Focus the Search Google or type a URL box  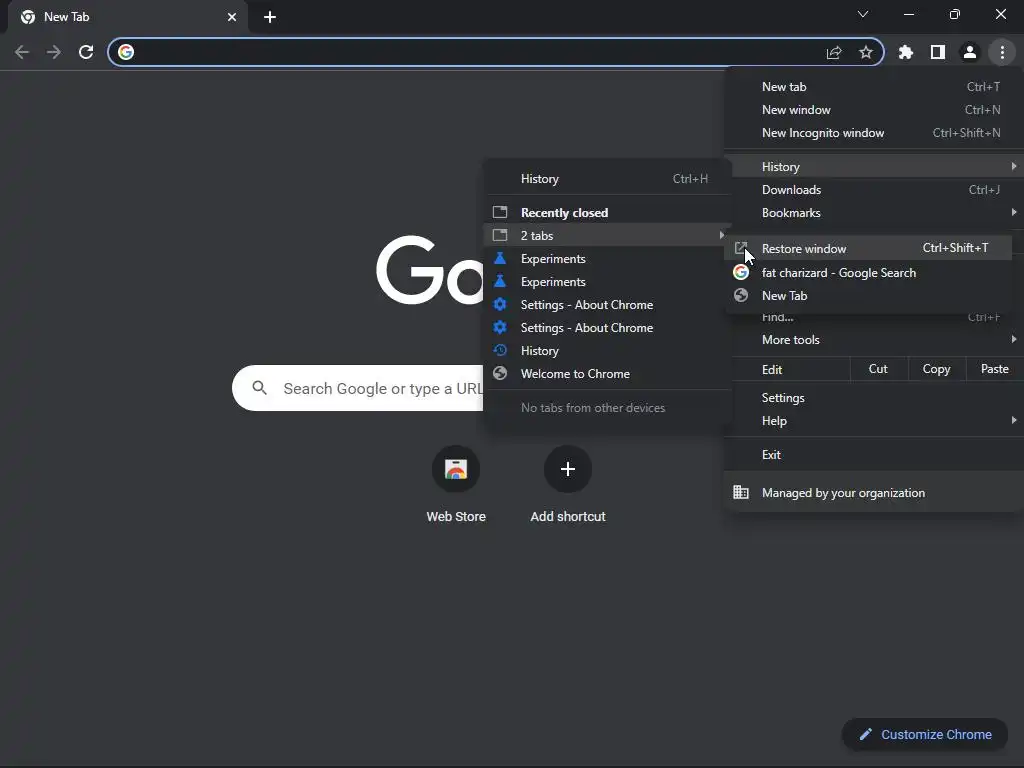[358, 388]
